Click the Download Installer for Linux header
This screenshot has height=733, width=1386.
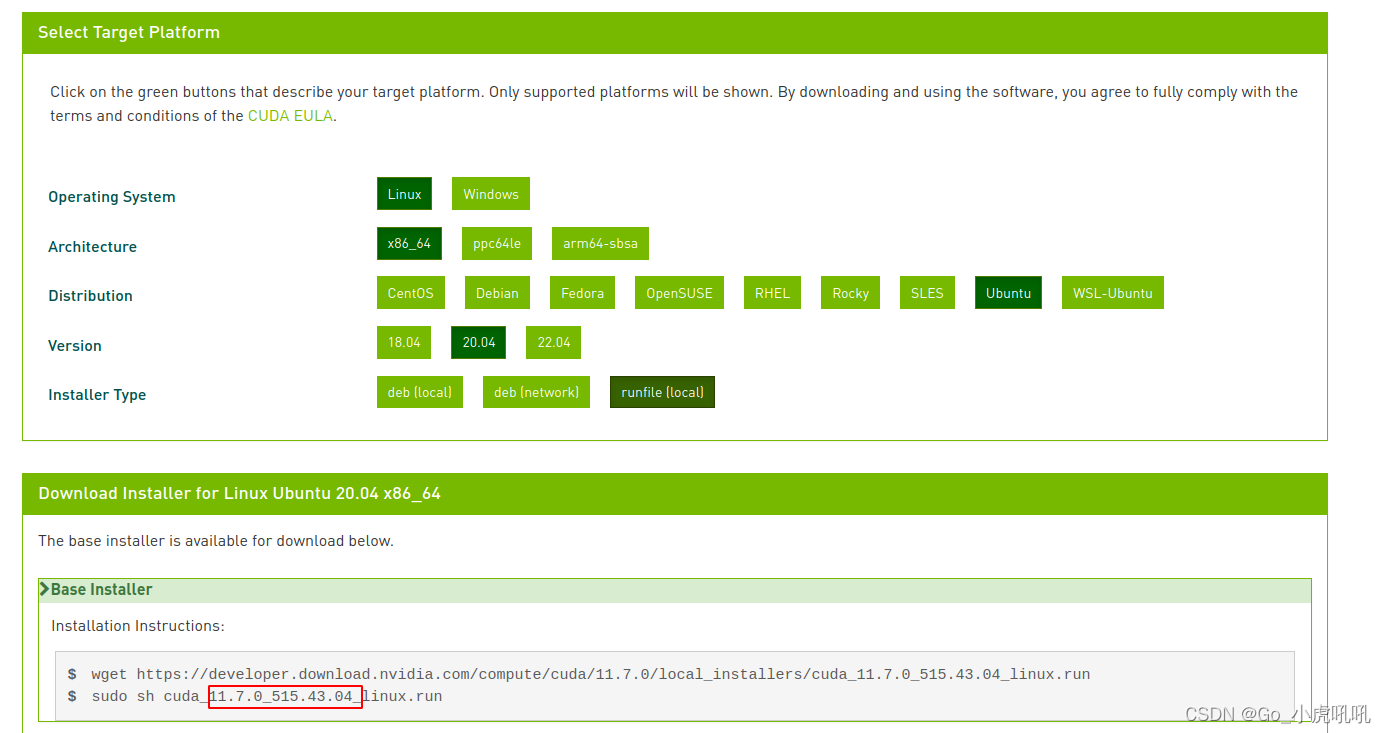[239, 493]
